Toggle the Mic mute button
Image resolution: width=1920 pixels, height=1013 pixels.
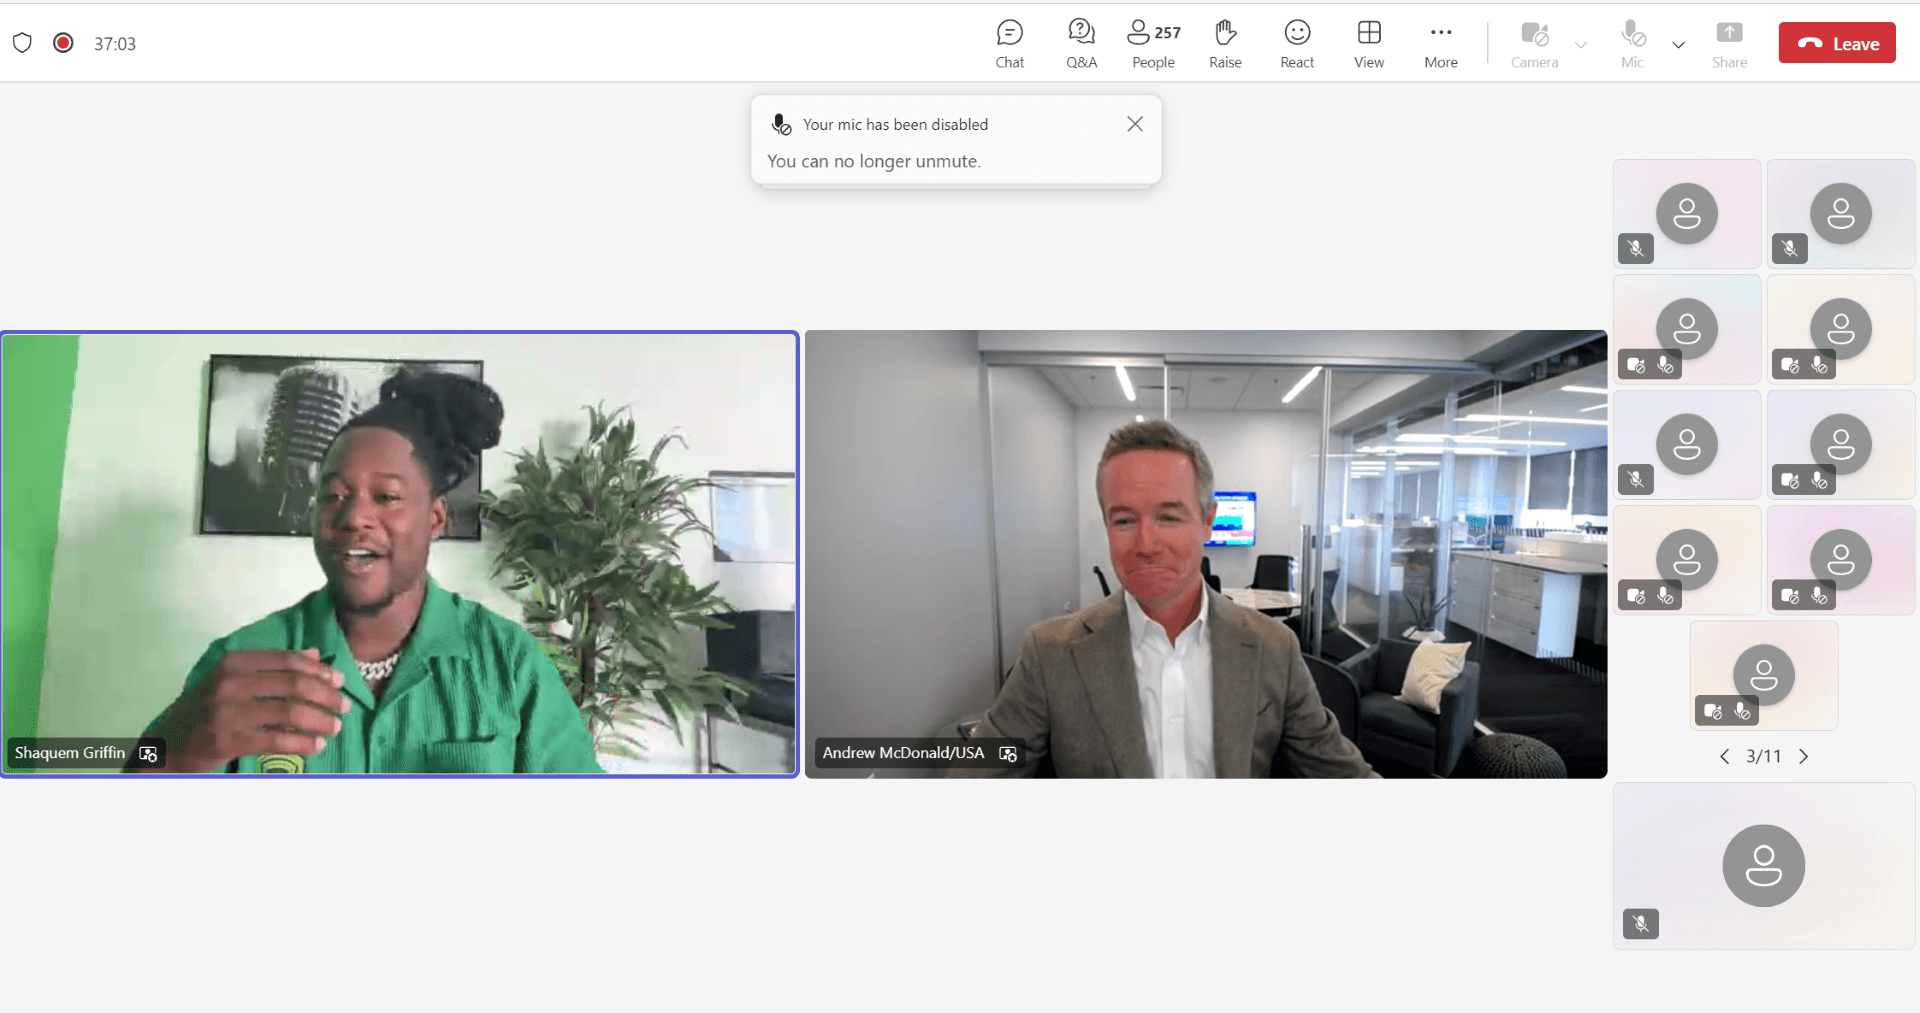tap(1632, 44)
